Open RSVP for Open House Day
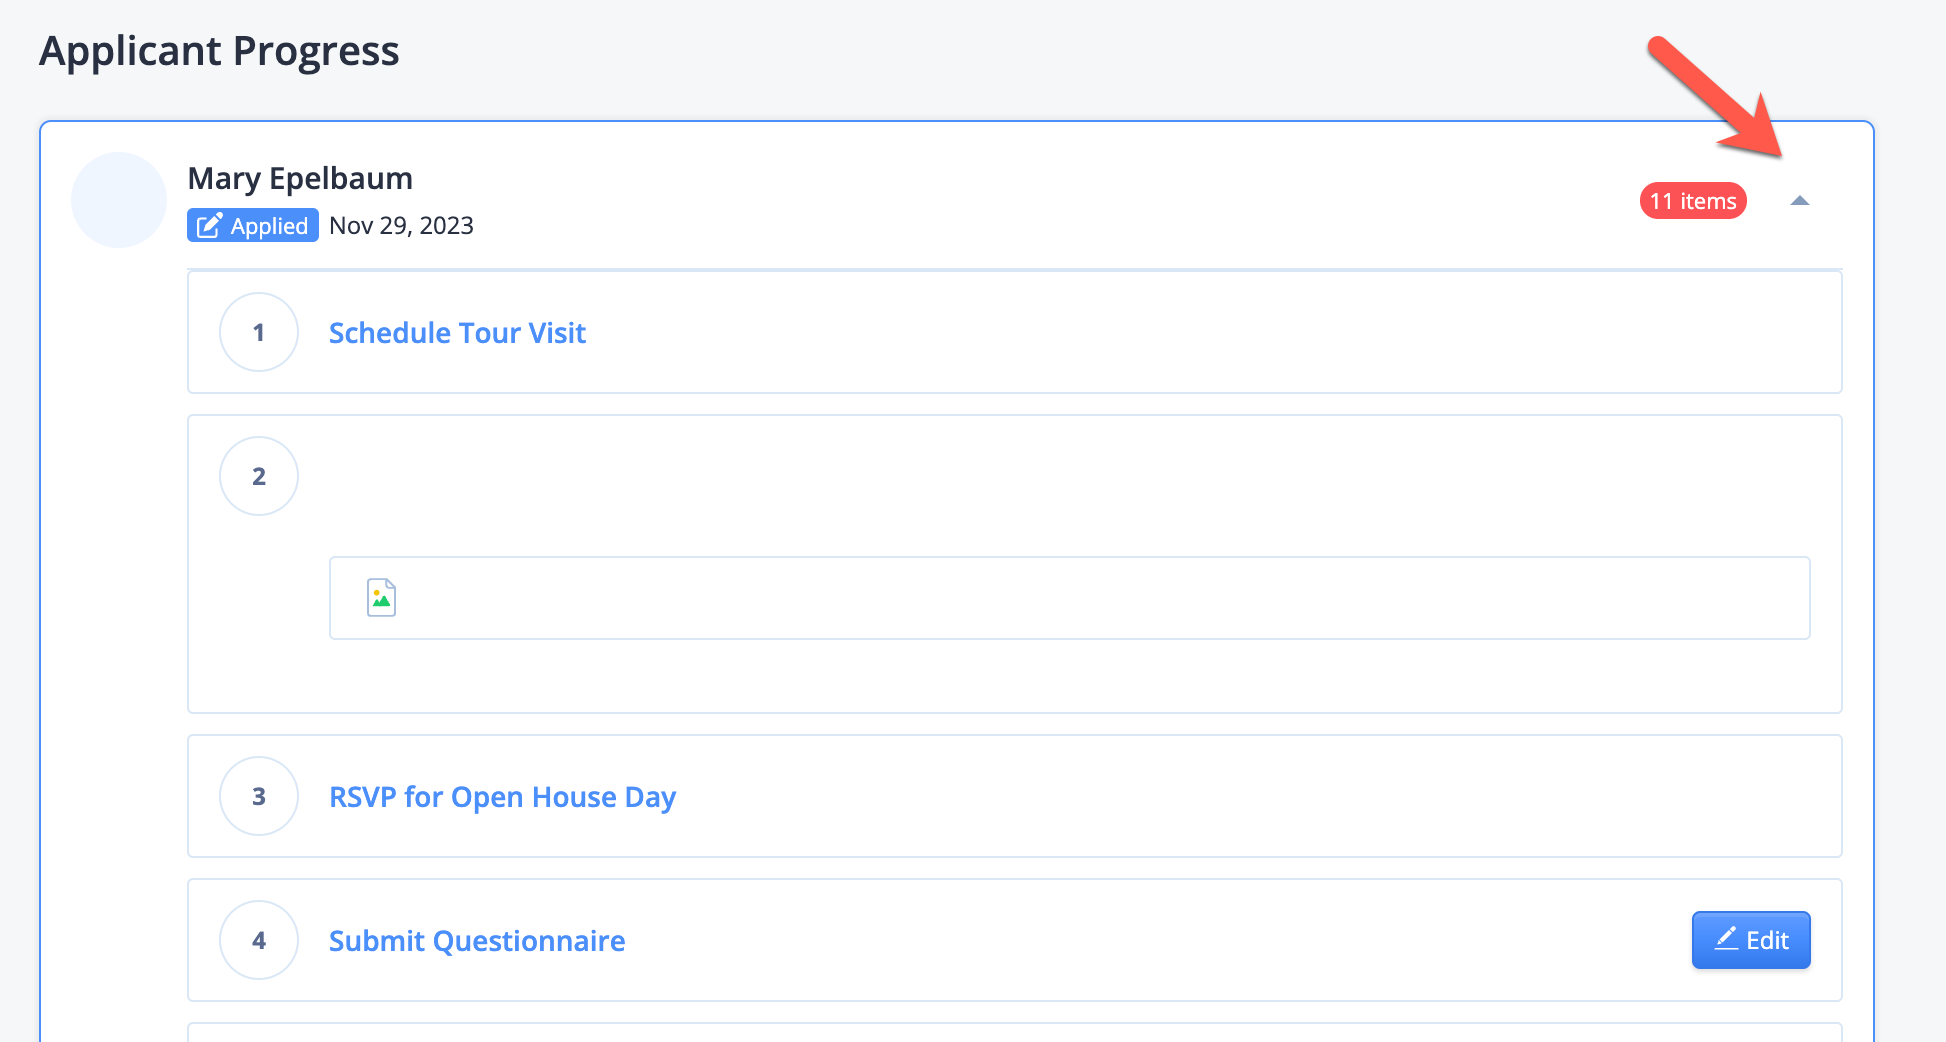1946x1042 pixels. pos(502,797)
